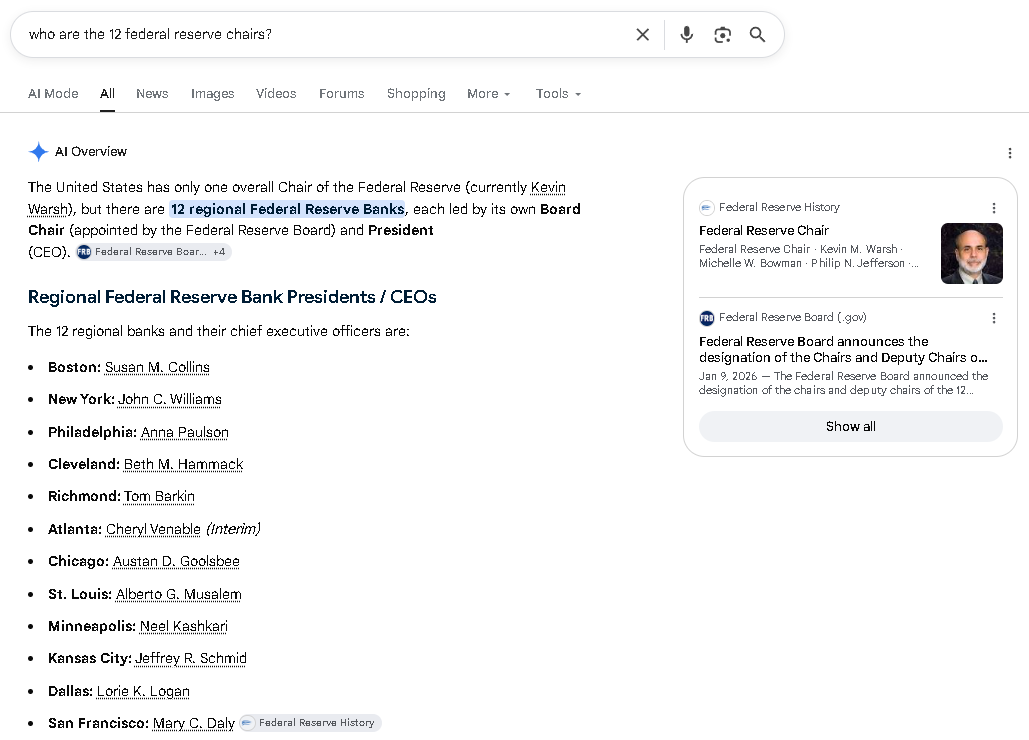Click the Jan 9, 2026 article snippet text
Viewport: 1029px width, 740px height.
(x=843, y=383)
